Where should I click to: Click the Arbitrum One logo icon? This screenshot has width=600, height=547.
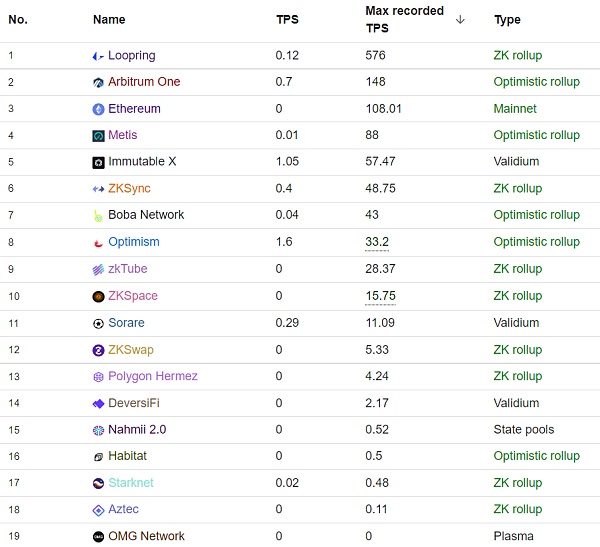98,82
